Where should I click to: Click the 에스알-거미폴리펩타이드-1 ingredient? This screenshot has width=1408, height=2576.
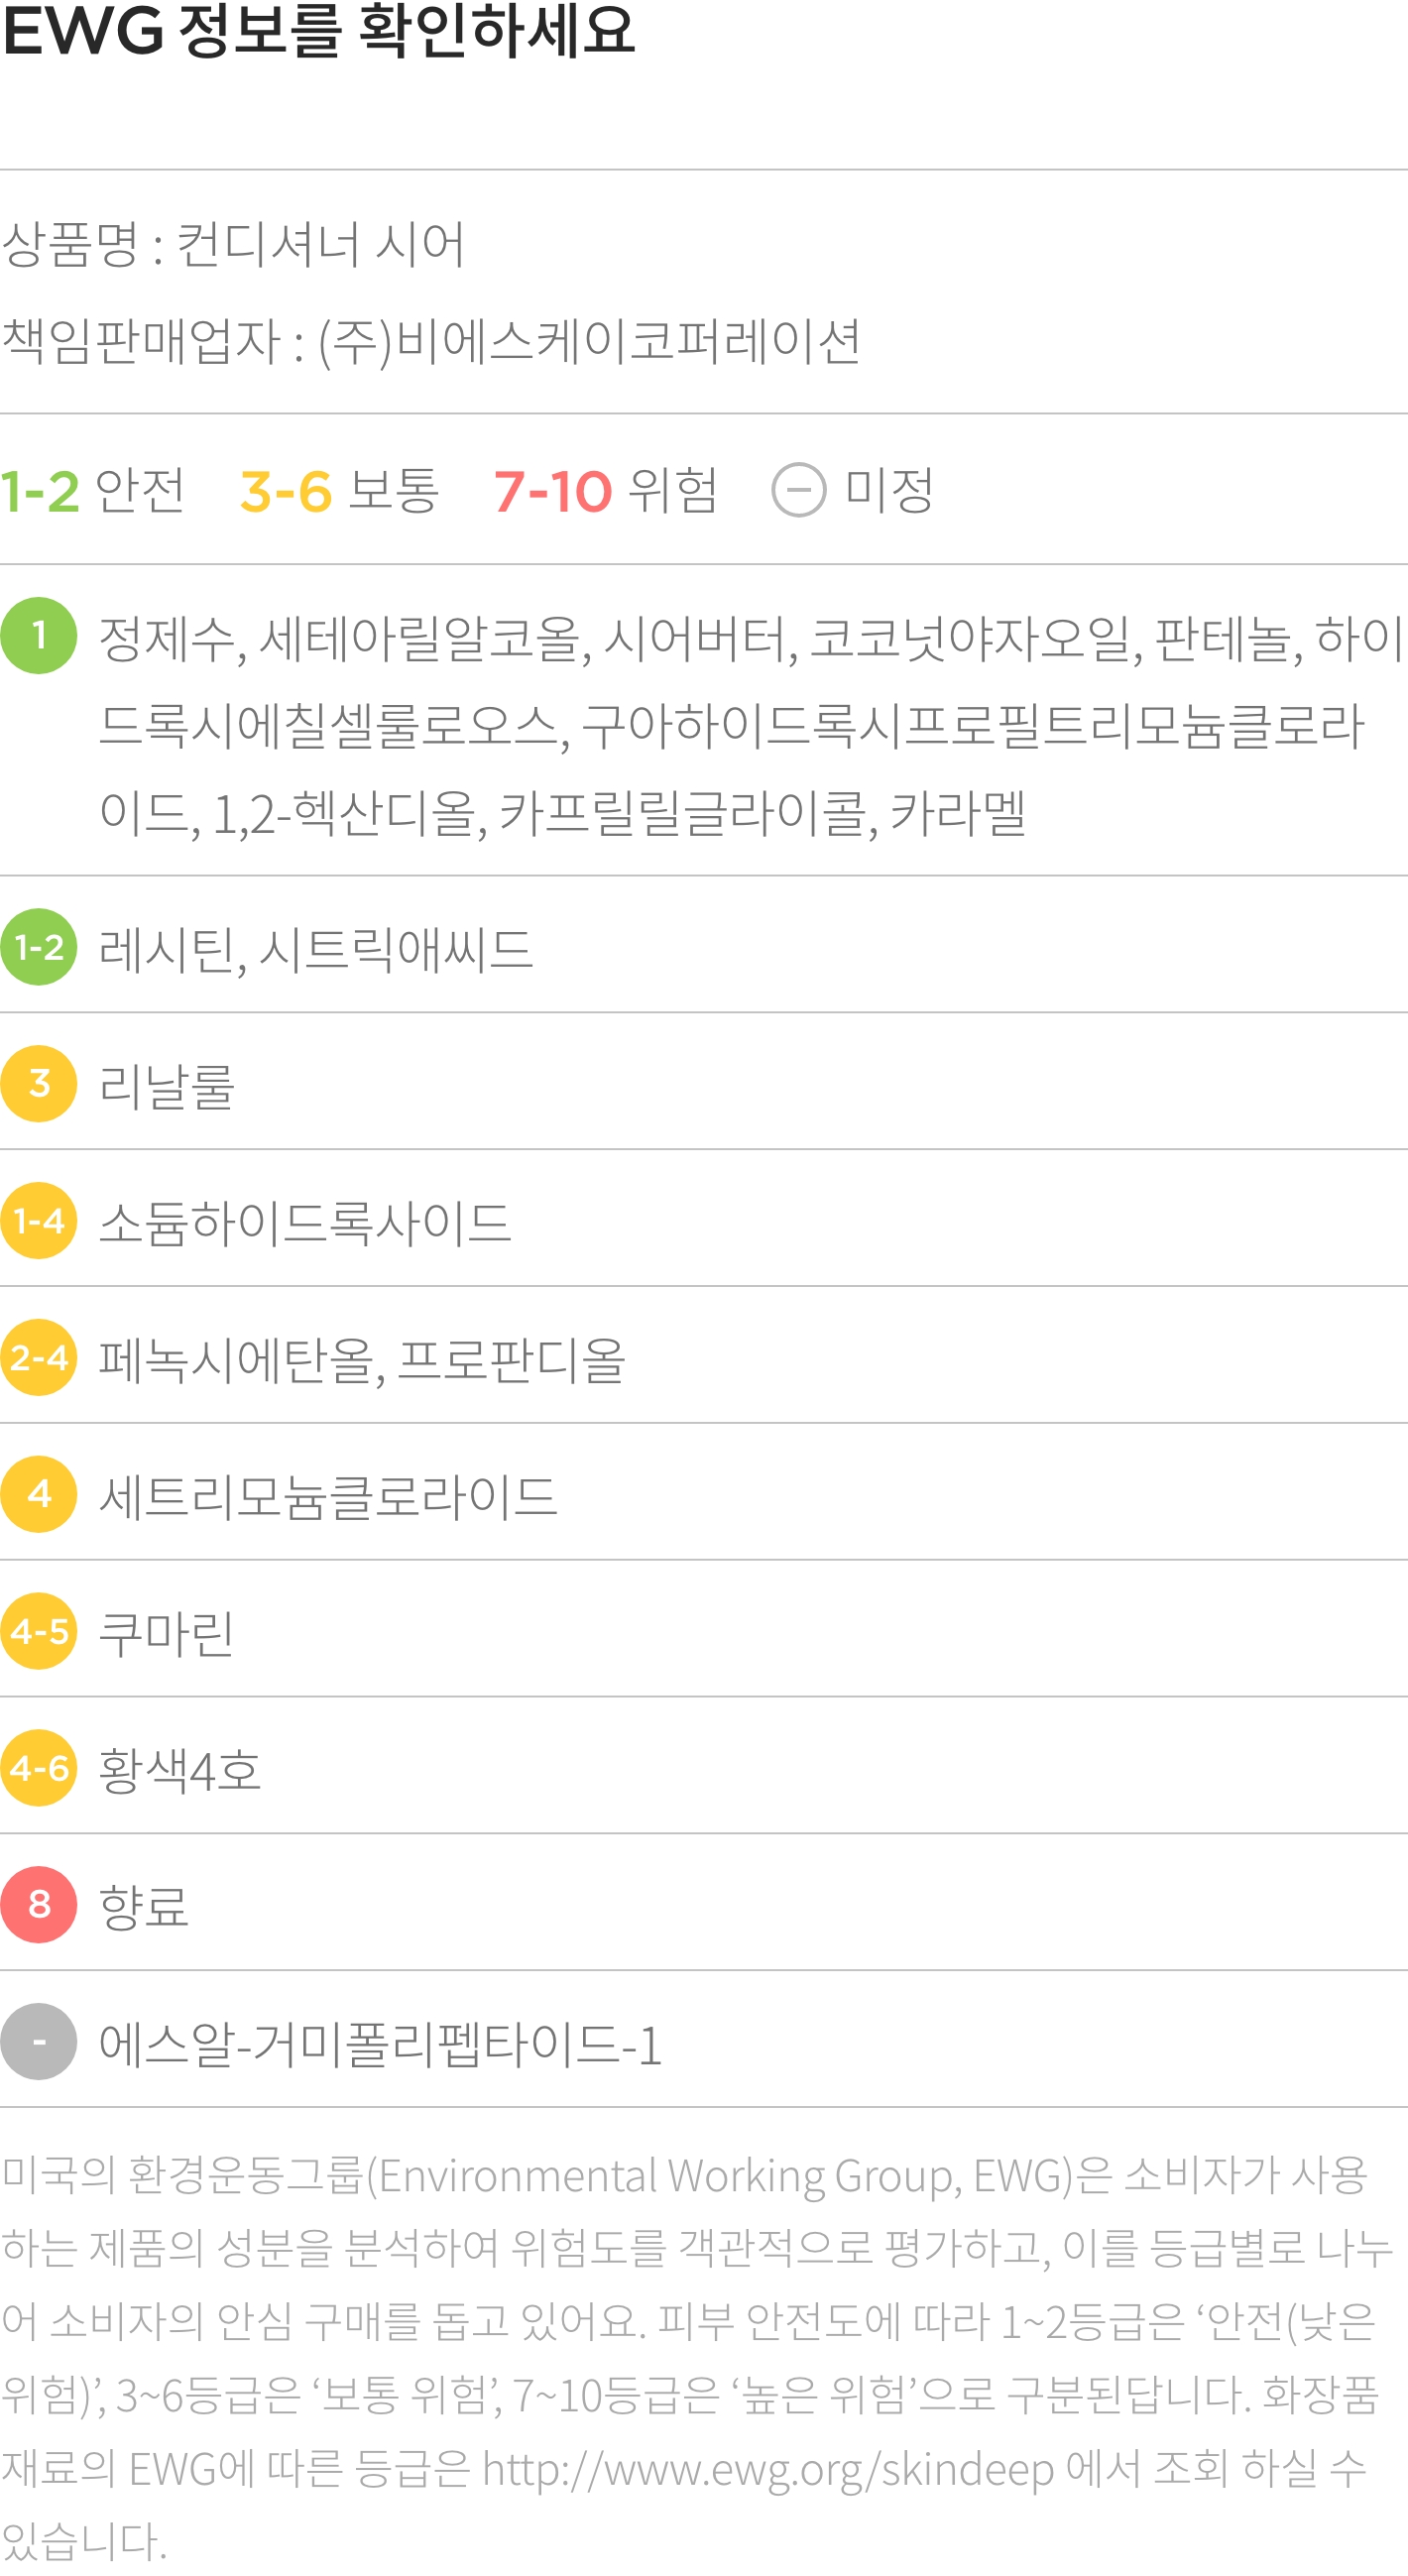point(380,2044)
